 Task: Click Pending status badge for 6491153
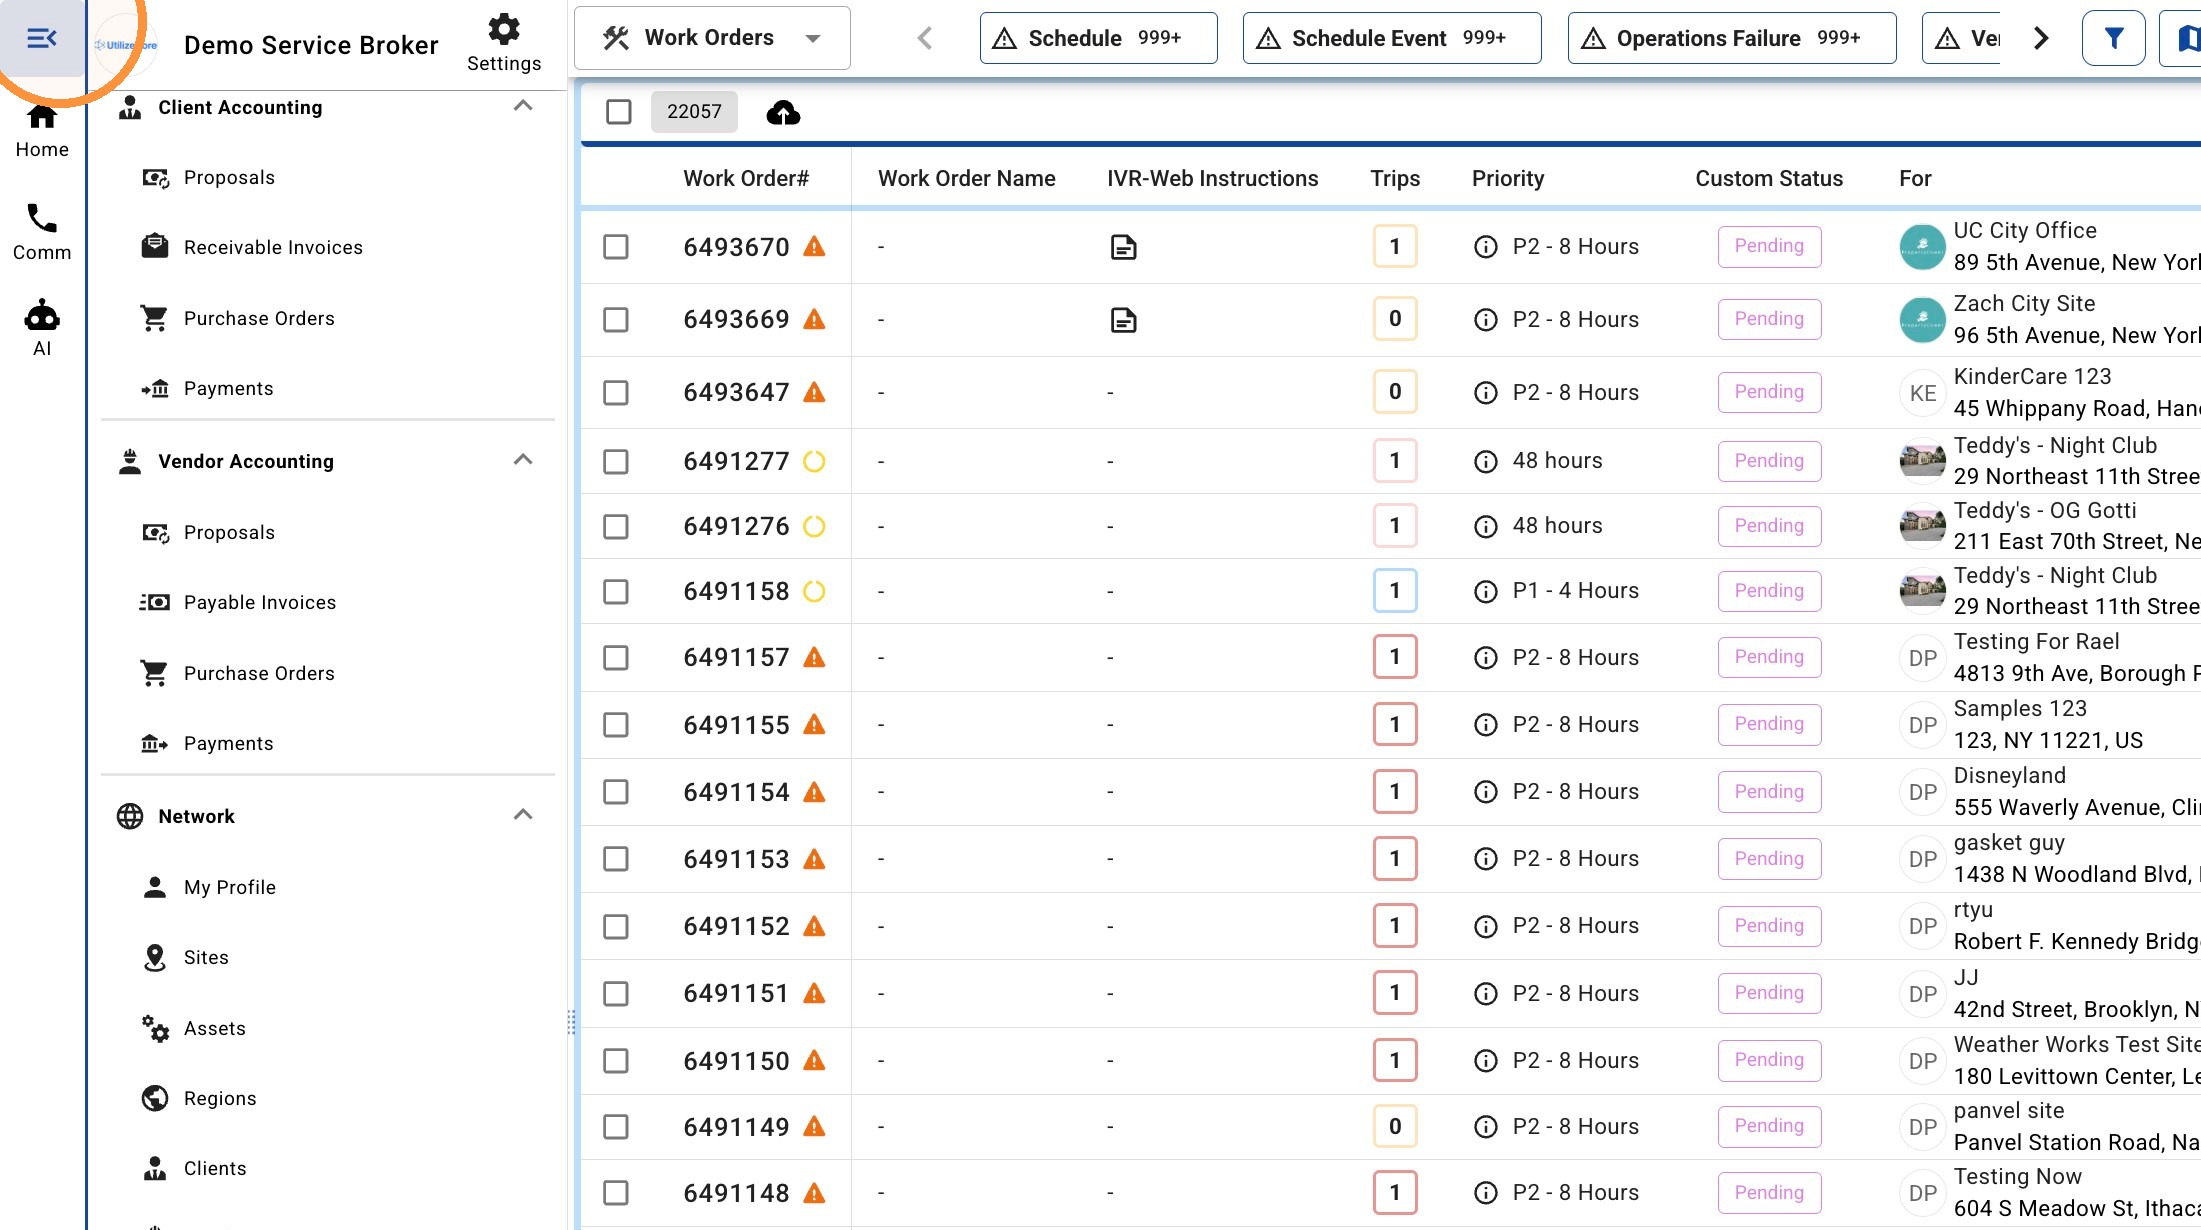pyautogui.click(x=1769, y=859)
